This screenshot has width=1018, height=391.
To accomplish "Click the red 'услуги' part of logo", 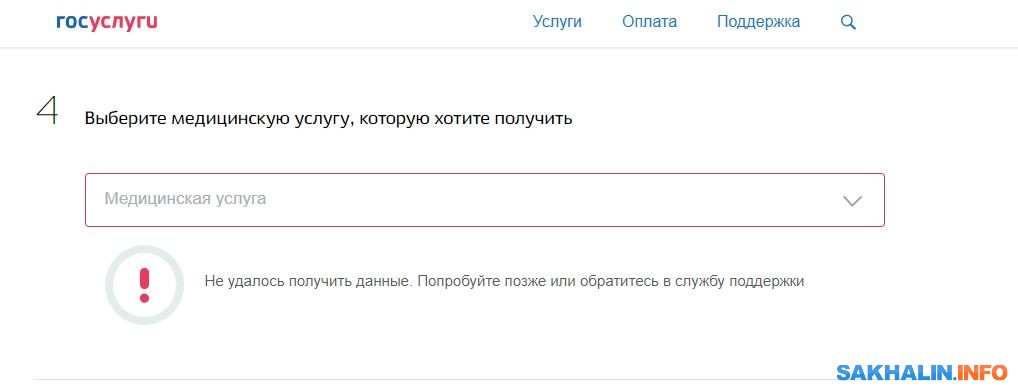I will tap(122, 23).
